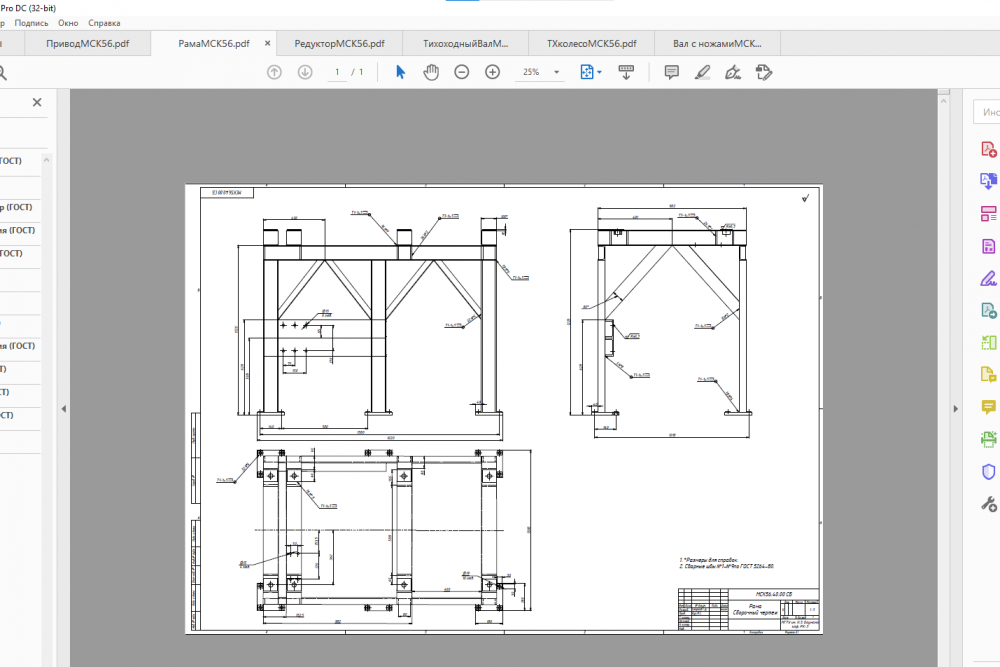Switch to the ПриводМСК56.pdf tab

click(x=88, y=44)
